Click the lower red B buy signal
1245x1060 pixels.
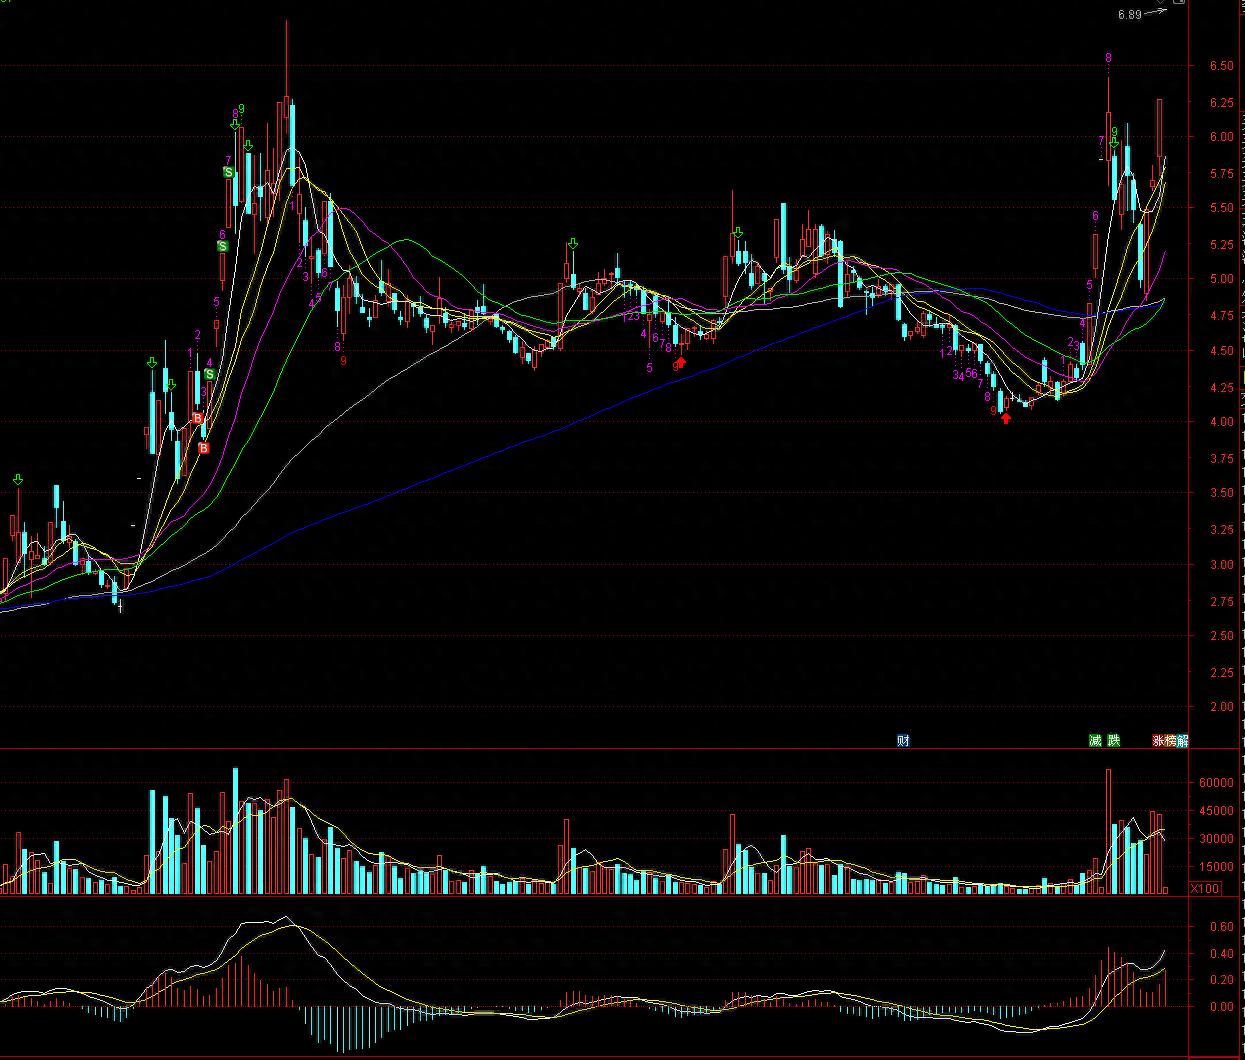(x=204, y=448)
